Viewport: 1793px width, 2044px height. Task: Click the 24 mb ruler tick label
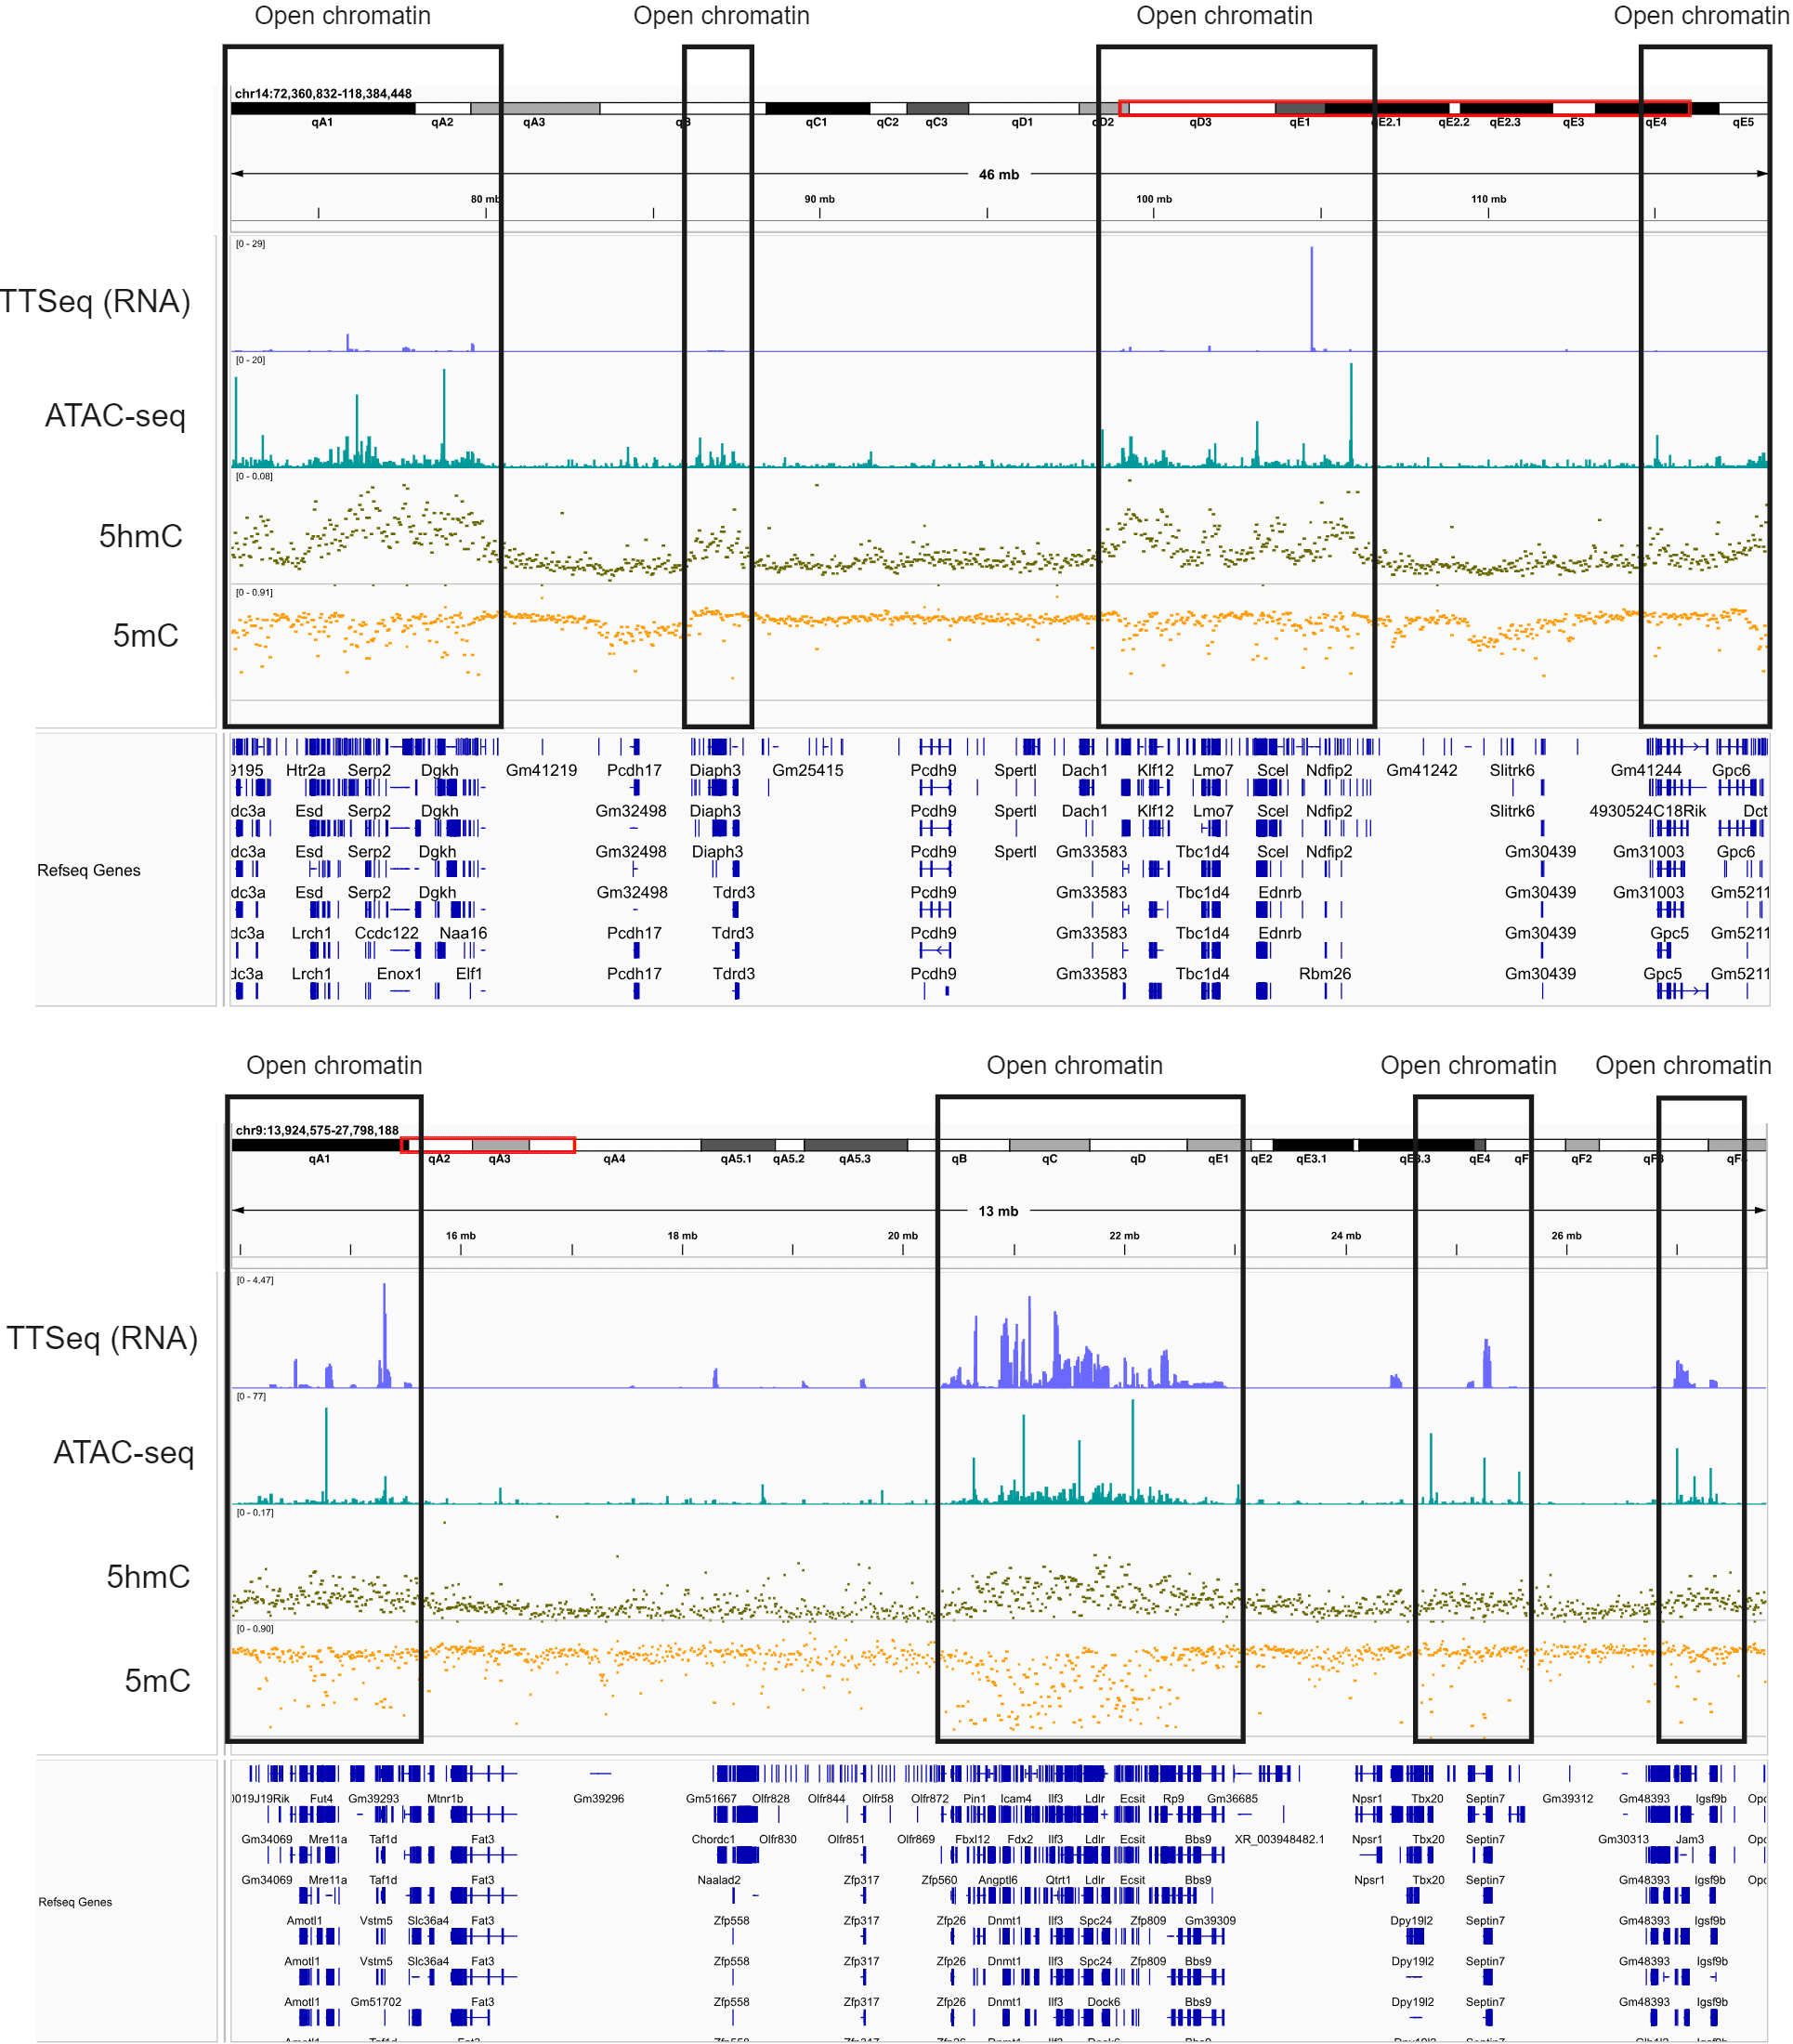(x=1345, y=1236)
